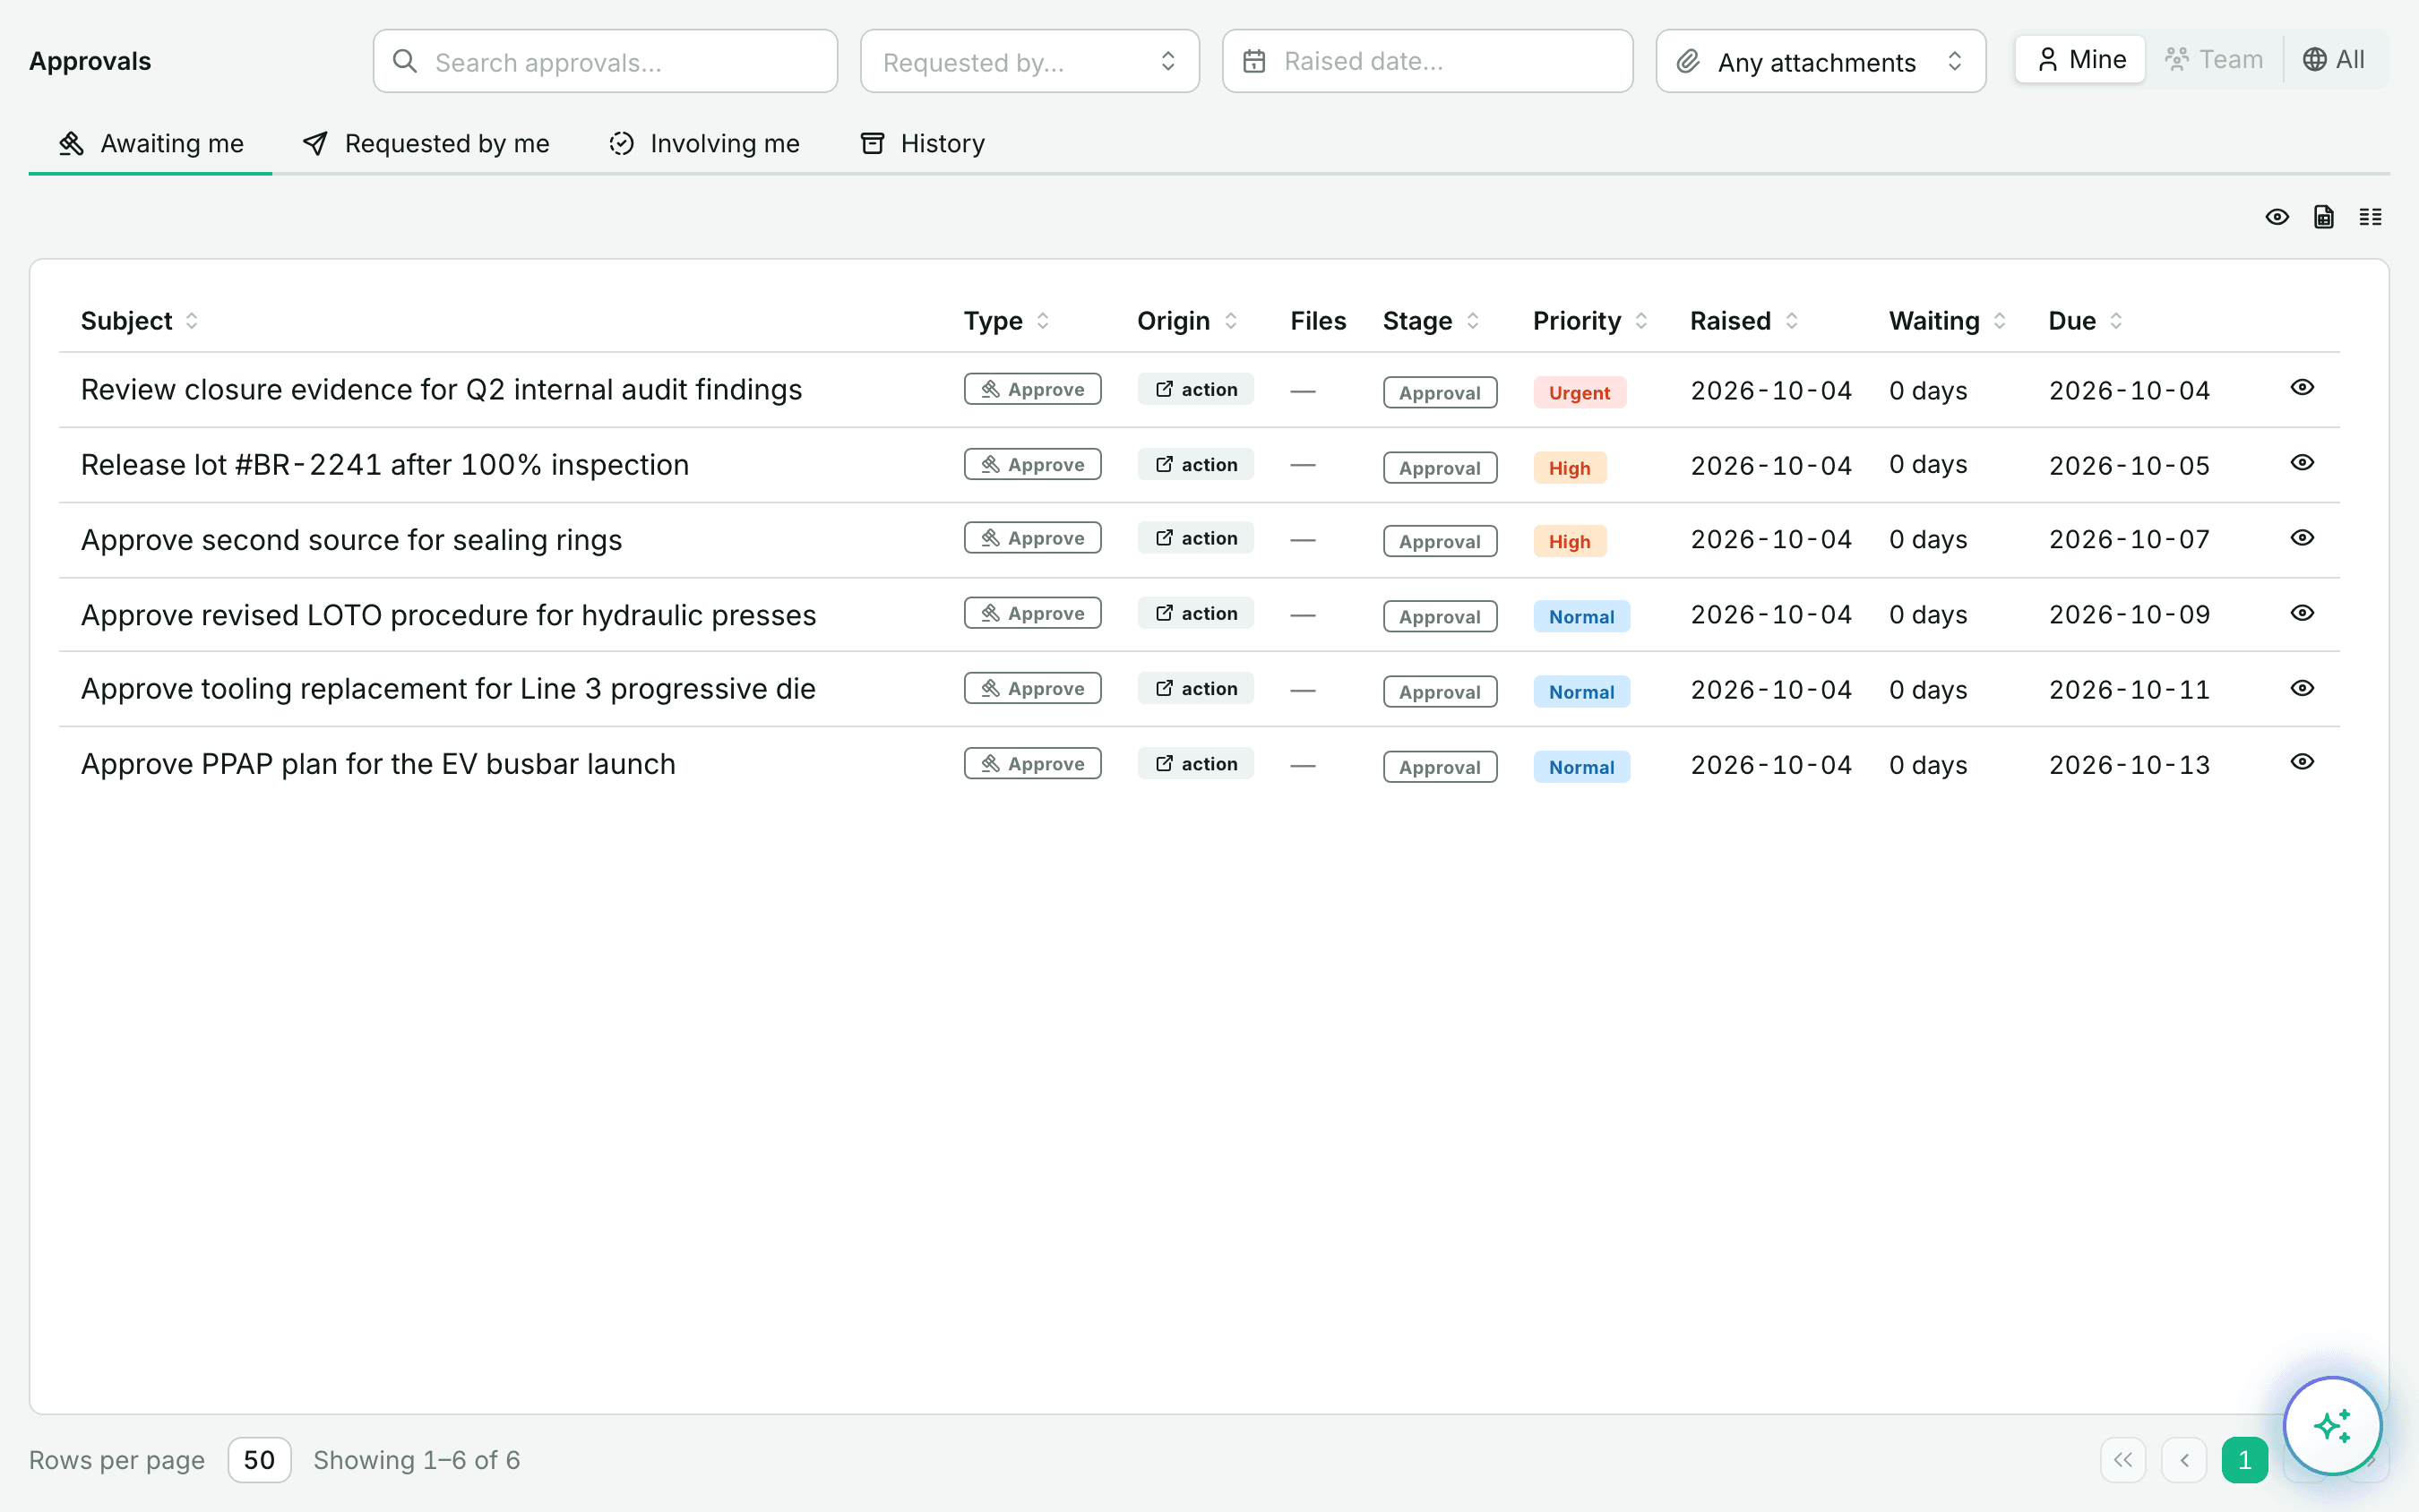Viewport: 2419px width, 1512px height.
Task: Click the Urgent priority badge
Action: coord(1579,392)
